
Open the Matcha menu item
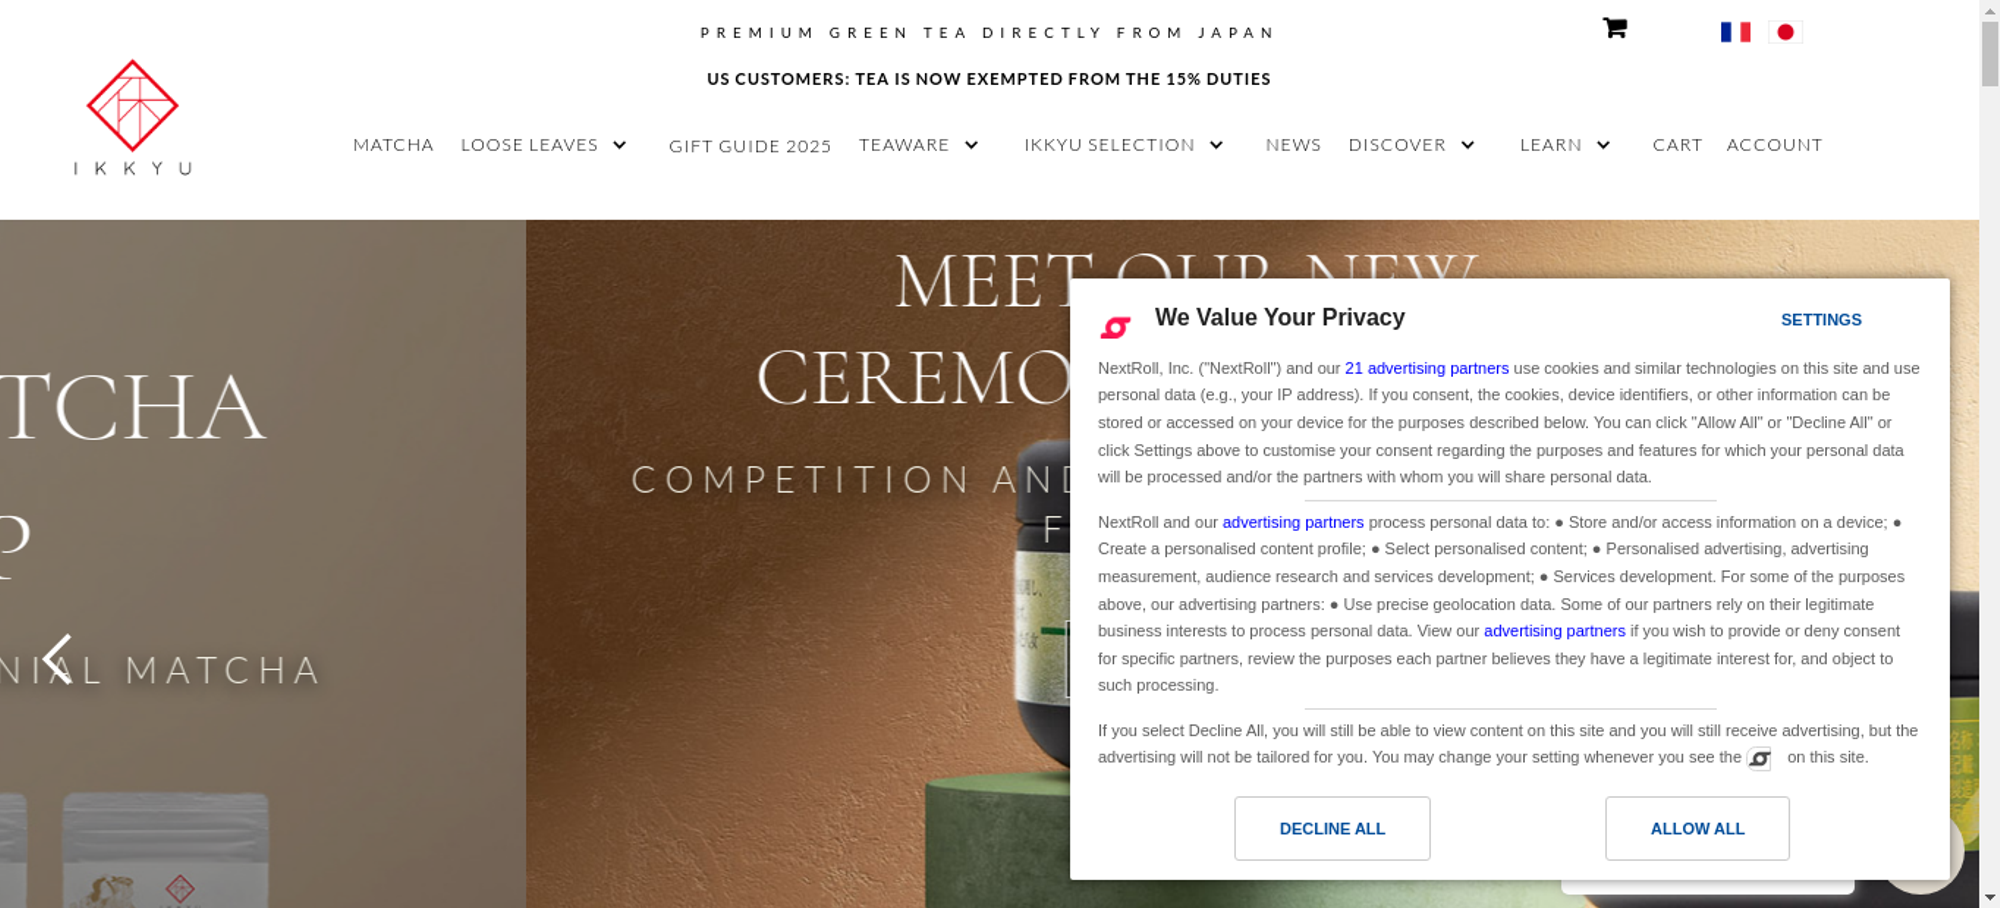click(x=393, y=145)
